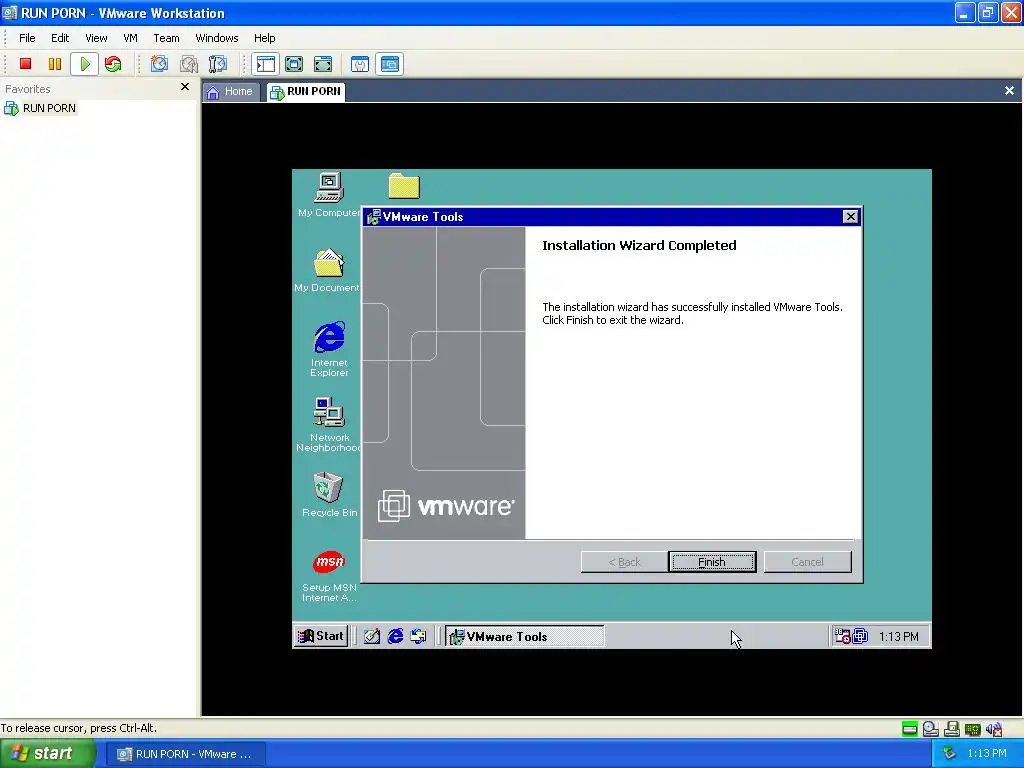
Task: Open the Edit menu
Action: click(x=60, y=38)
